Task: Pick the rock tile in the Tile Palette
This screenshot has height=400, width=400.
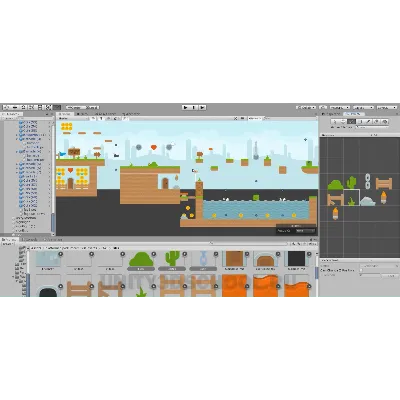Action: (367, 201)
